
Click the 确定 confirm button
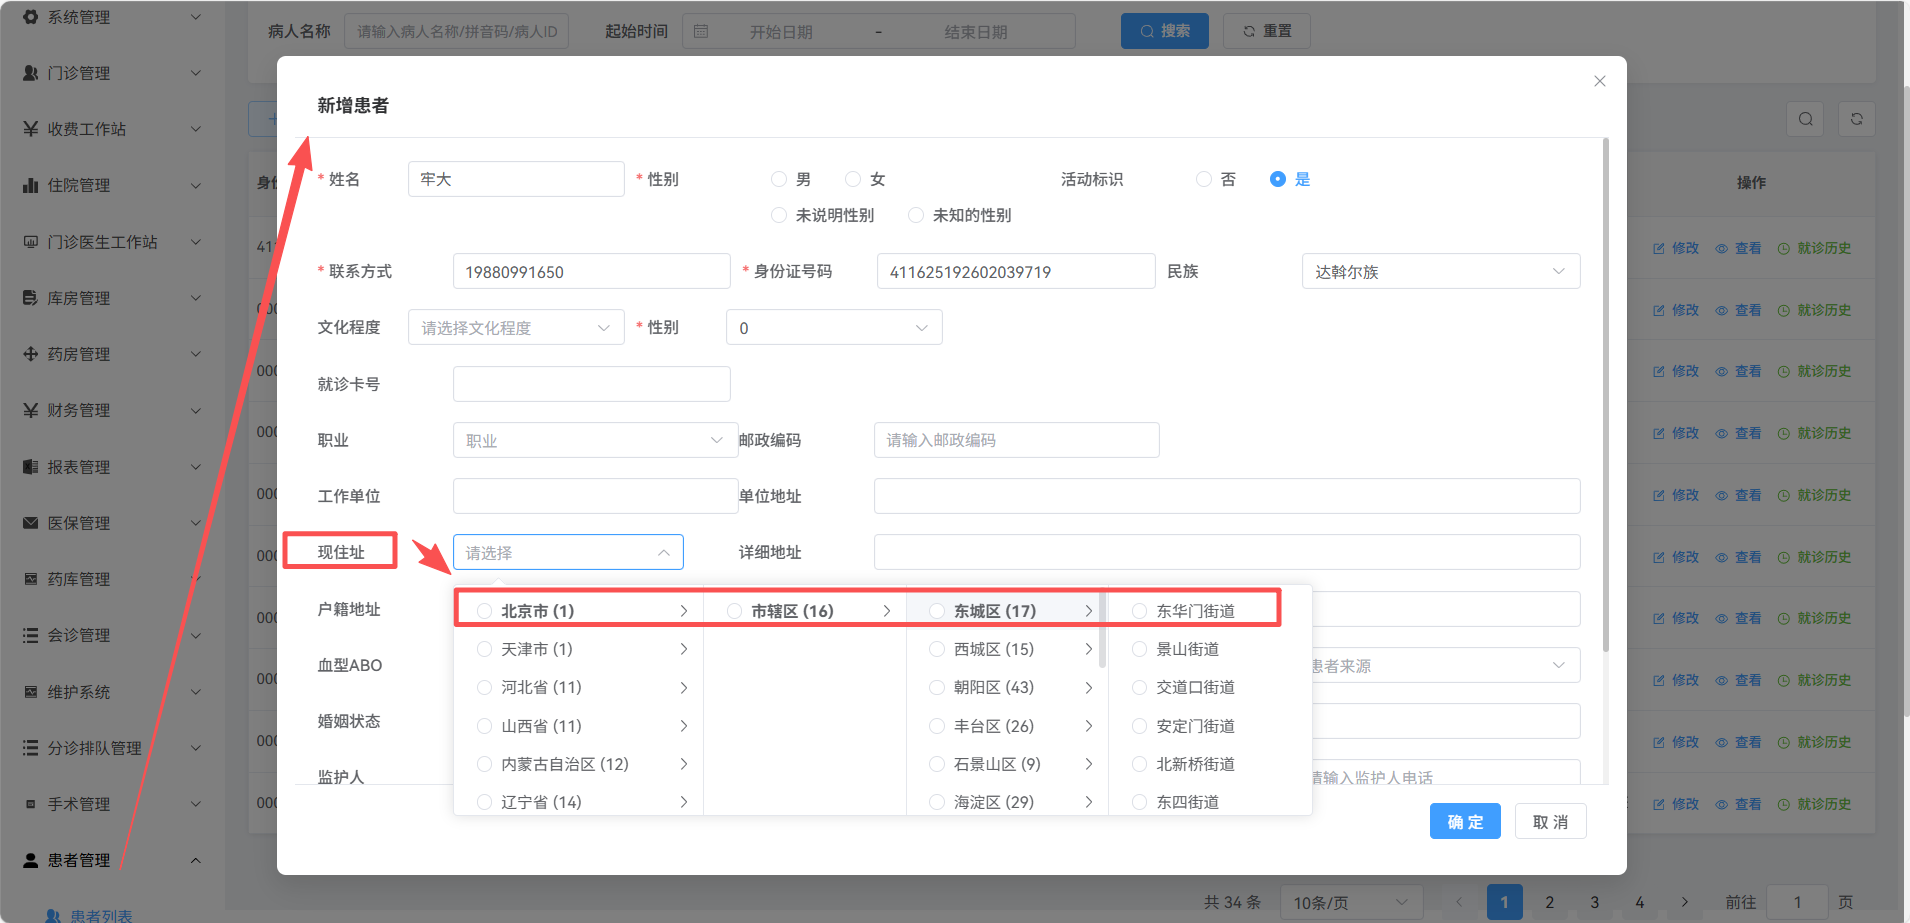tap(1465, 821)
